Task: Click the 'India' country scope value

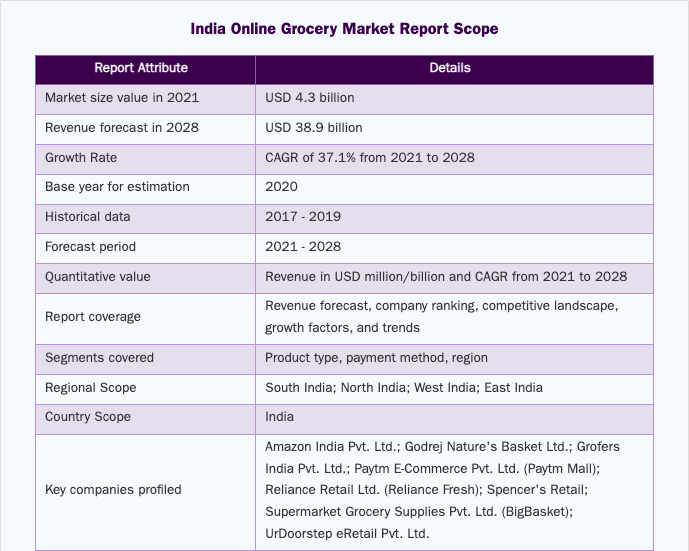Action: pos(279,417)
